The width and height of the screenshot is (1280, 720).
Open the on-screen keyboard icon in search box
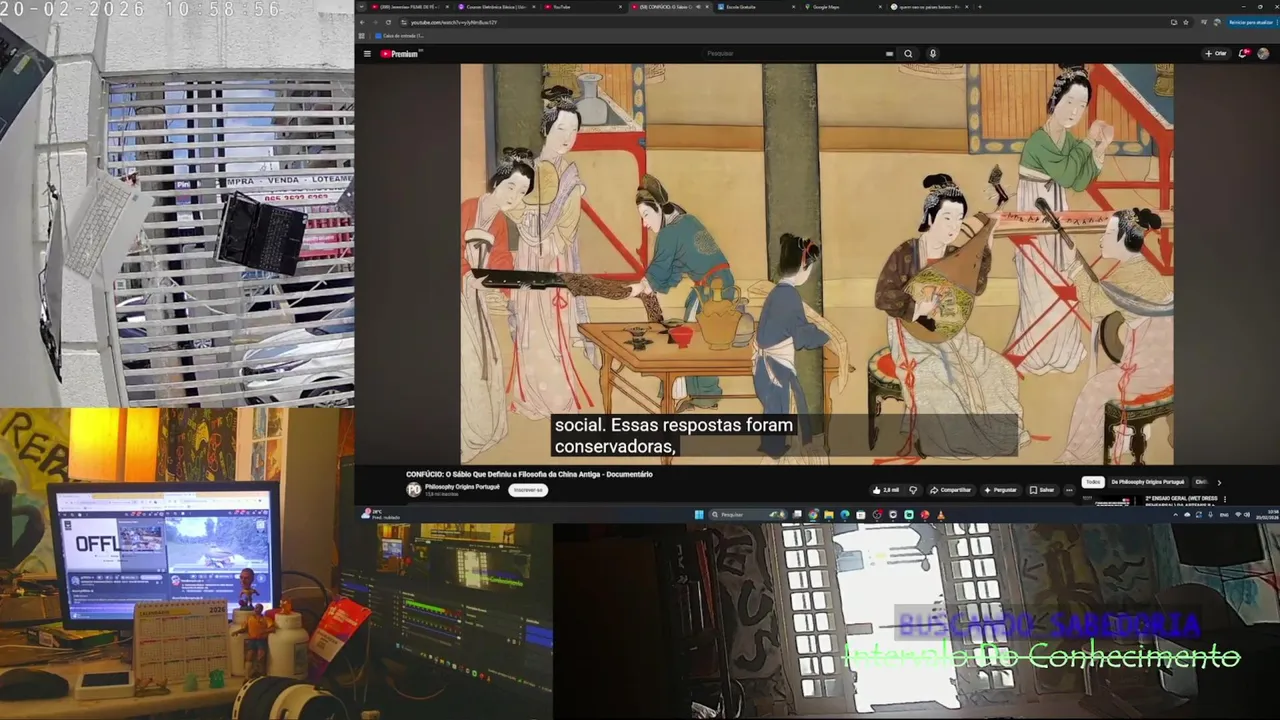click(x=889, y=54)
